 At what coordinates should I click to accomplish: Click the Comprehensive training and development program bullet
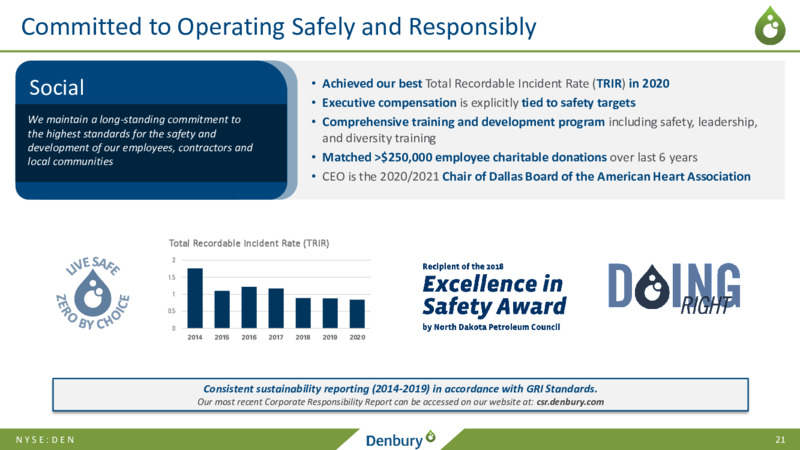point(539,130)
